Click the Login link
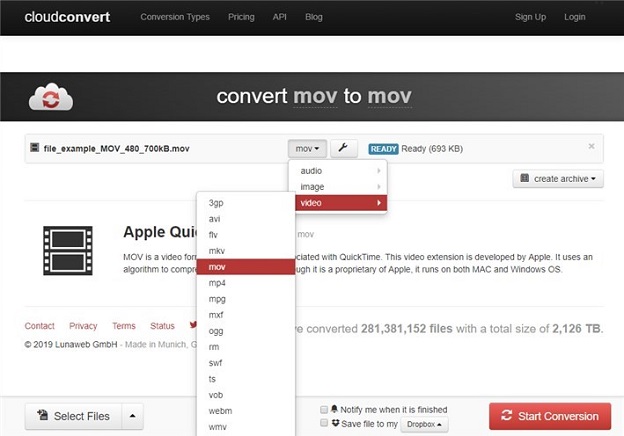624x436 pixels. click(x=575, y=17)
